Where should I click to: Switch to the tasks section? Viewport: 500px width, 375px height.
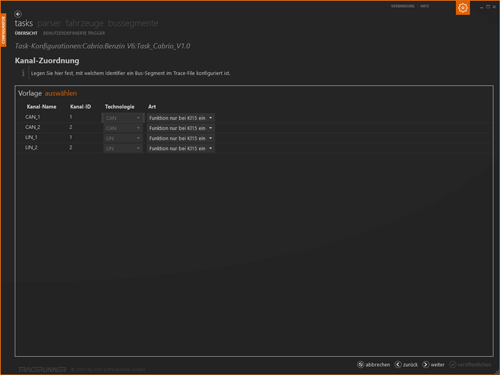(x=24, y=23)
